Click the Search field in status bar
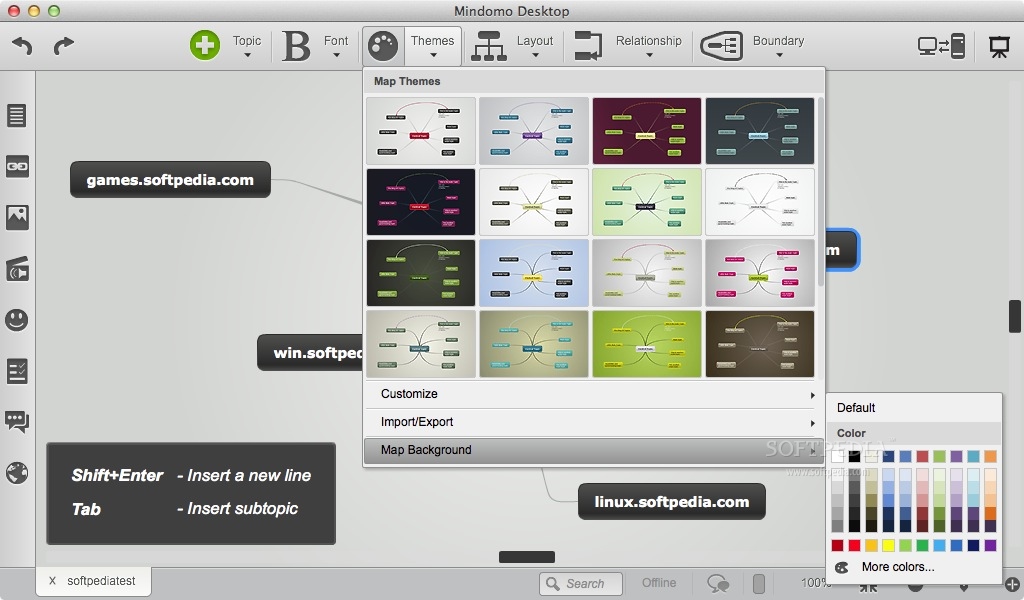 point(581,583)
